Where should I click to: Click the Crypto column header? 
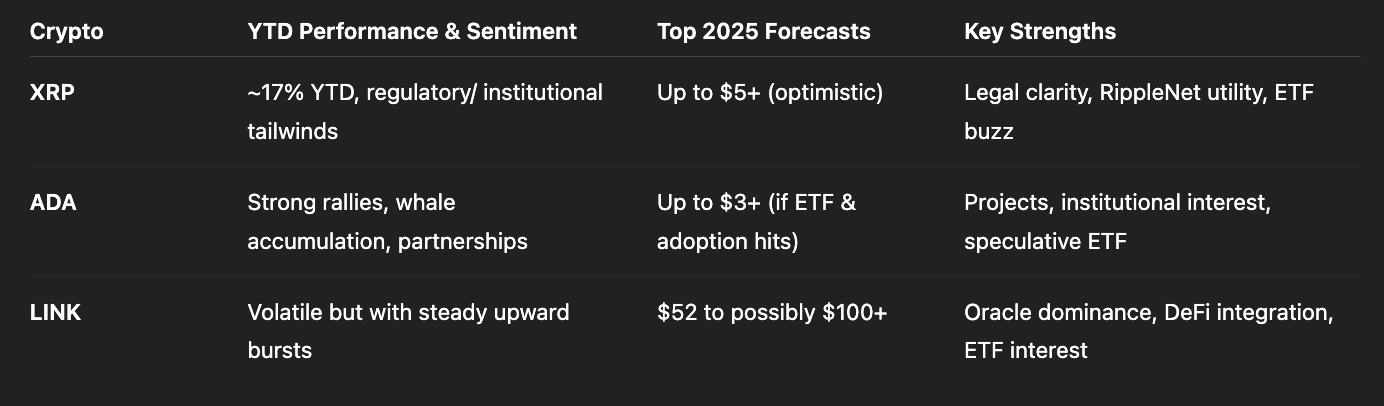coord(66,31)
